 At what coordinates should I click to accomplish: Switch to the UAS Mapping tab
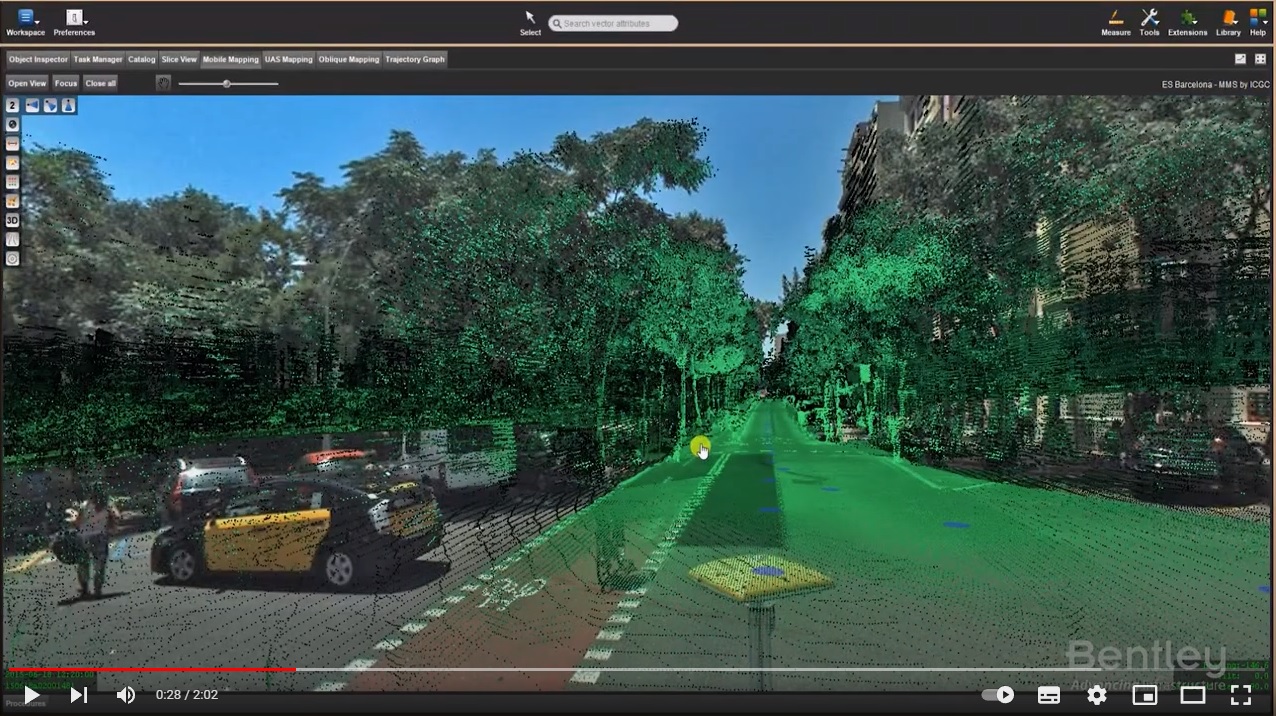tap(288, 59)
